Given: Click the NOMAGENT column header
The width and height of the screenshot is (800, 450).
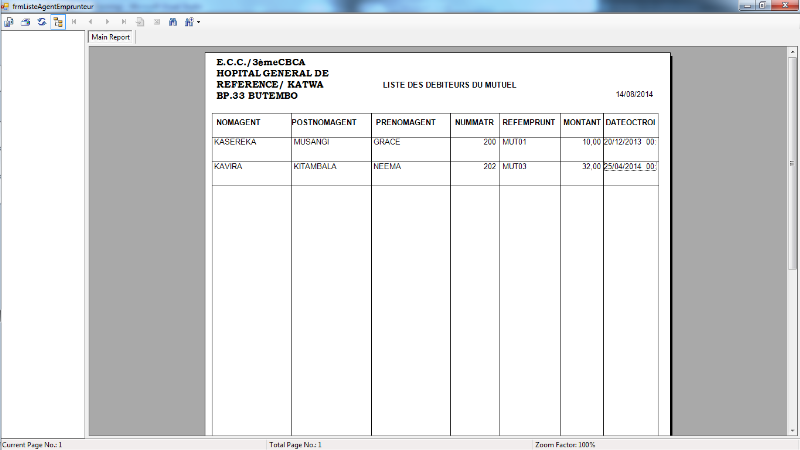Looking at the screenshot, I should 238,122.
